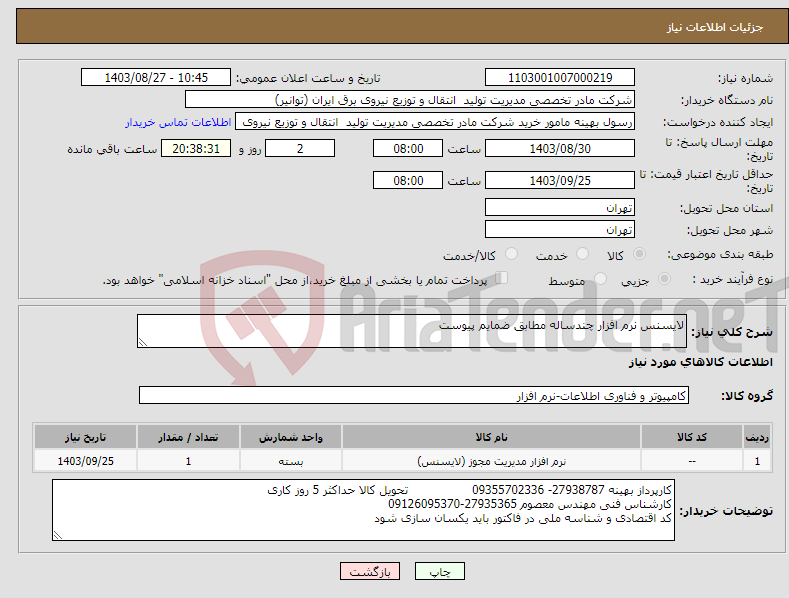This screenshot has width=789, height=598.
Task: Click the delivery city field تهران
Action: (560, 230)
